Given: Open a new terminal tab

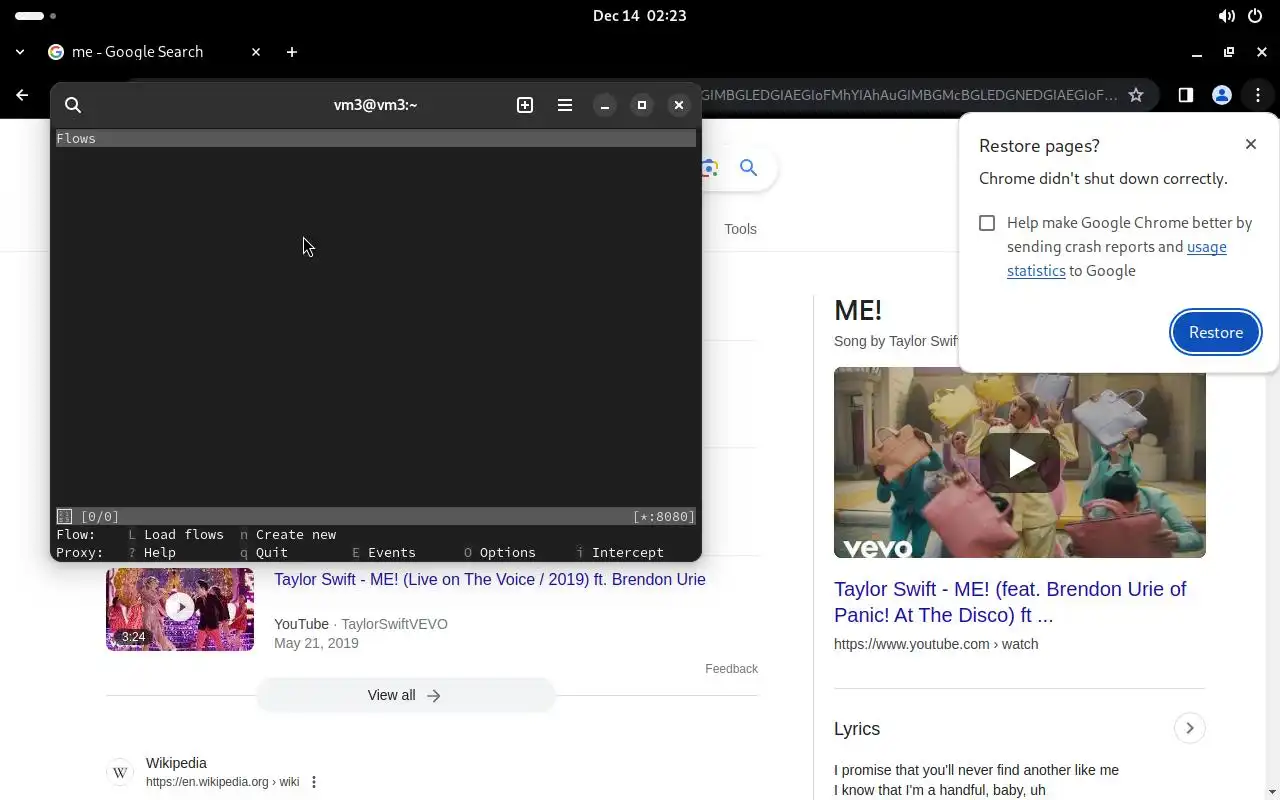Looking at the screenshot, I should (x=525, y=105).
